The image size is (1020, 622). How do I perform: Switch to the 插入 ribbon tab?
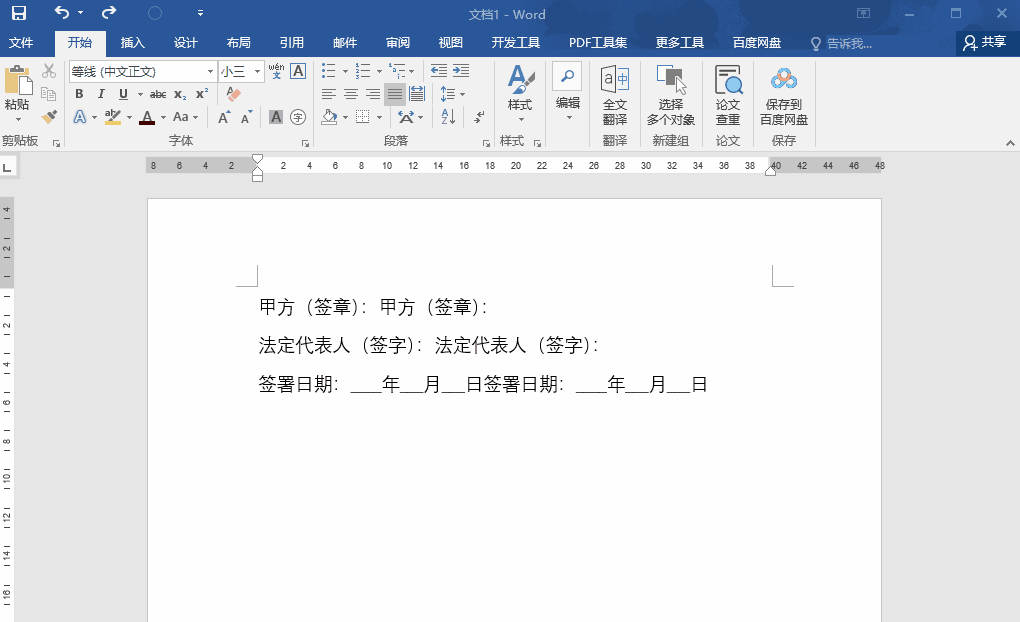coord(133,43)
